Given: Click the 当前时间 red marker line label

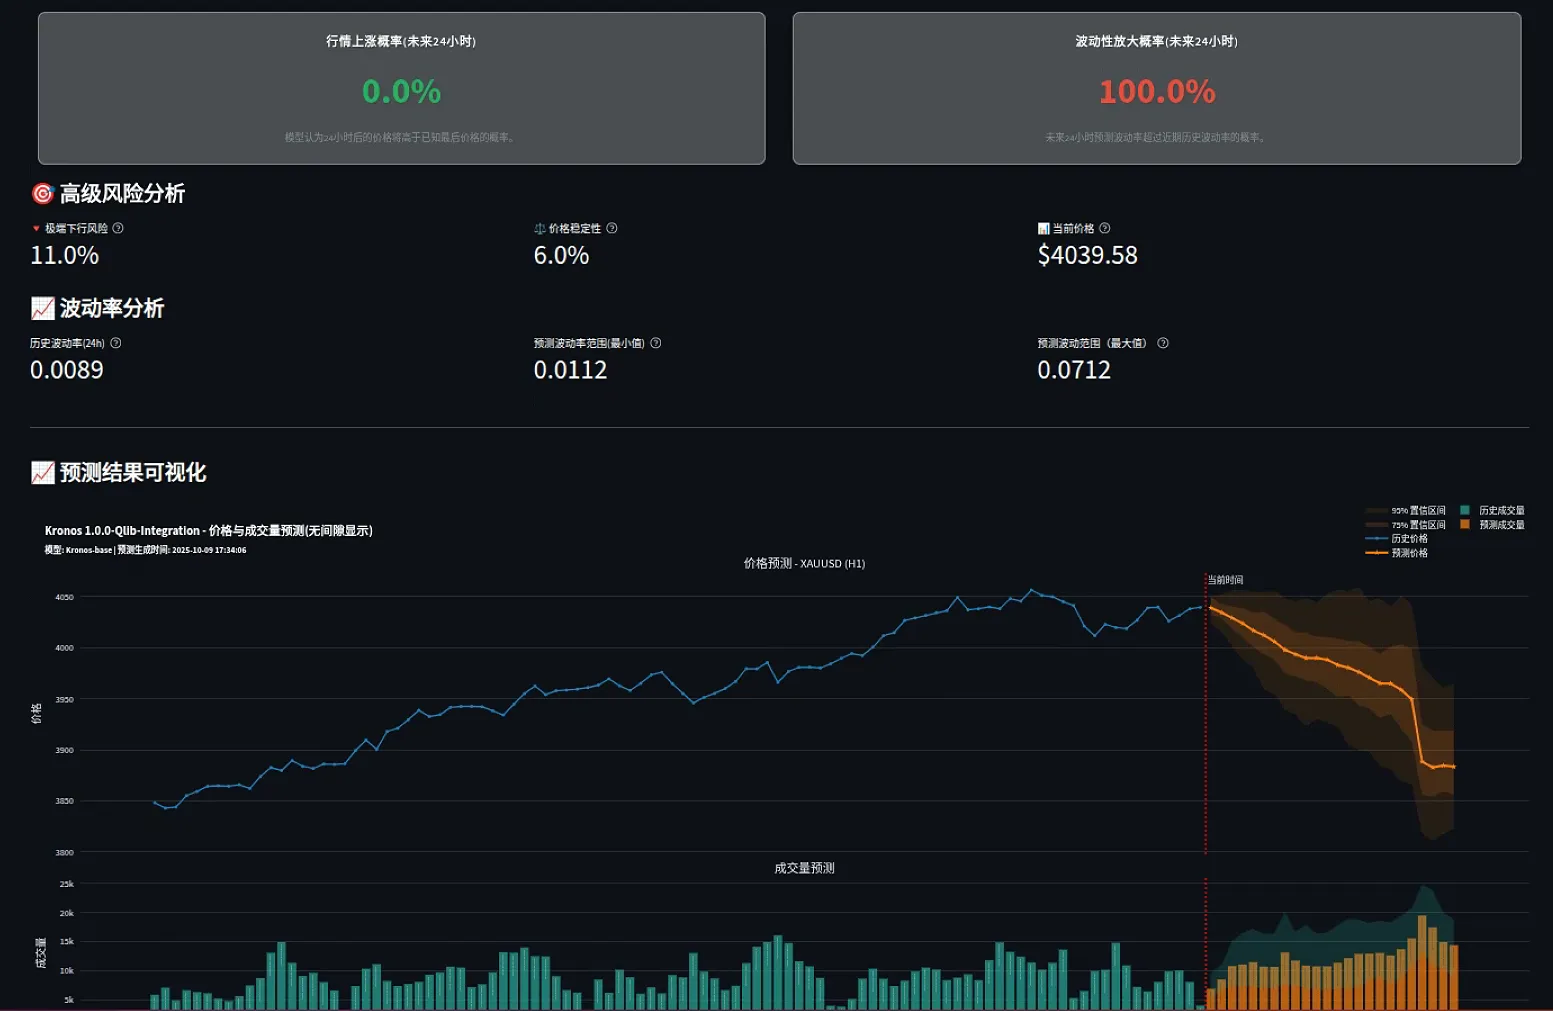Looking at the screenshot, I should [1225, 580].
